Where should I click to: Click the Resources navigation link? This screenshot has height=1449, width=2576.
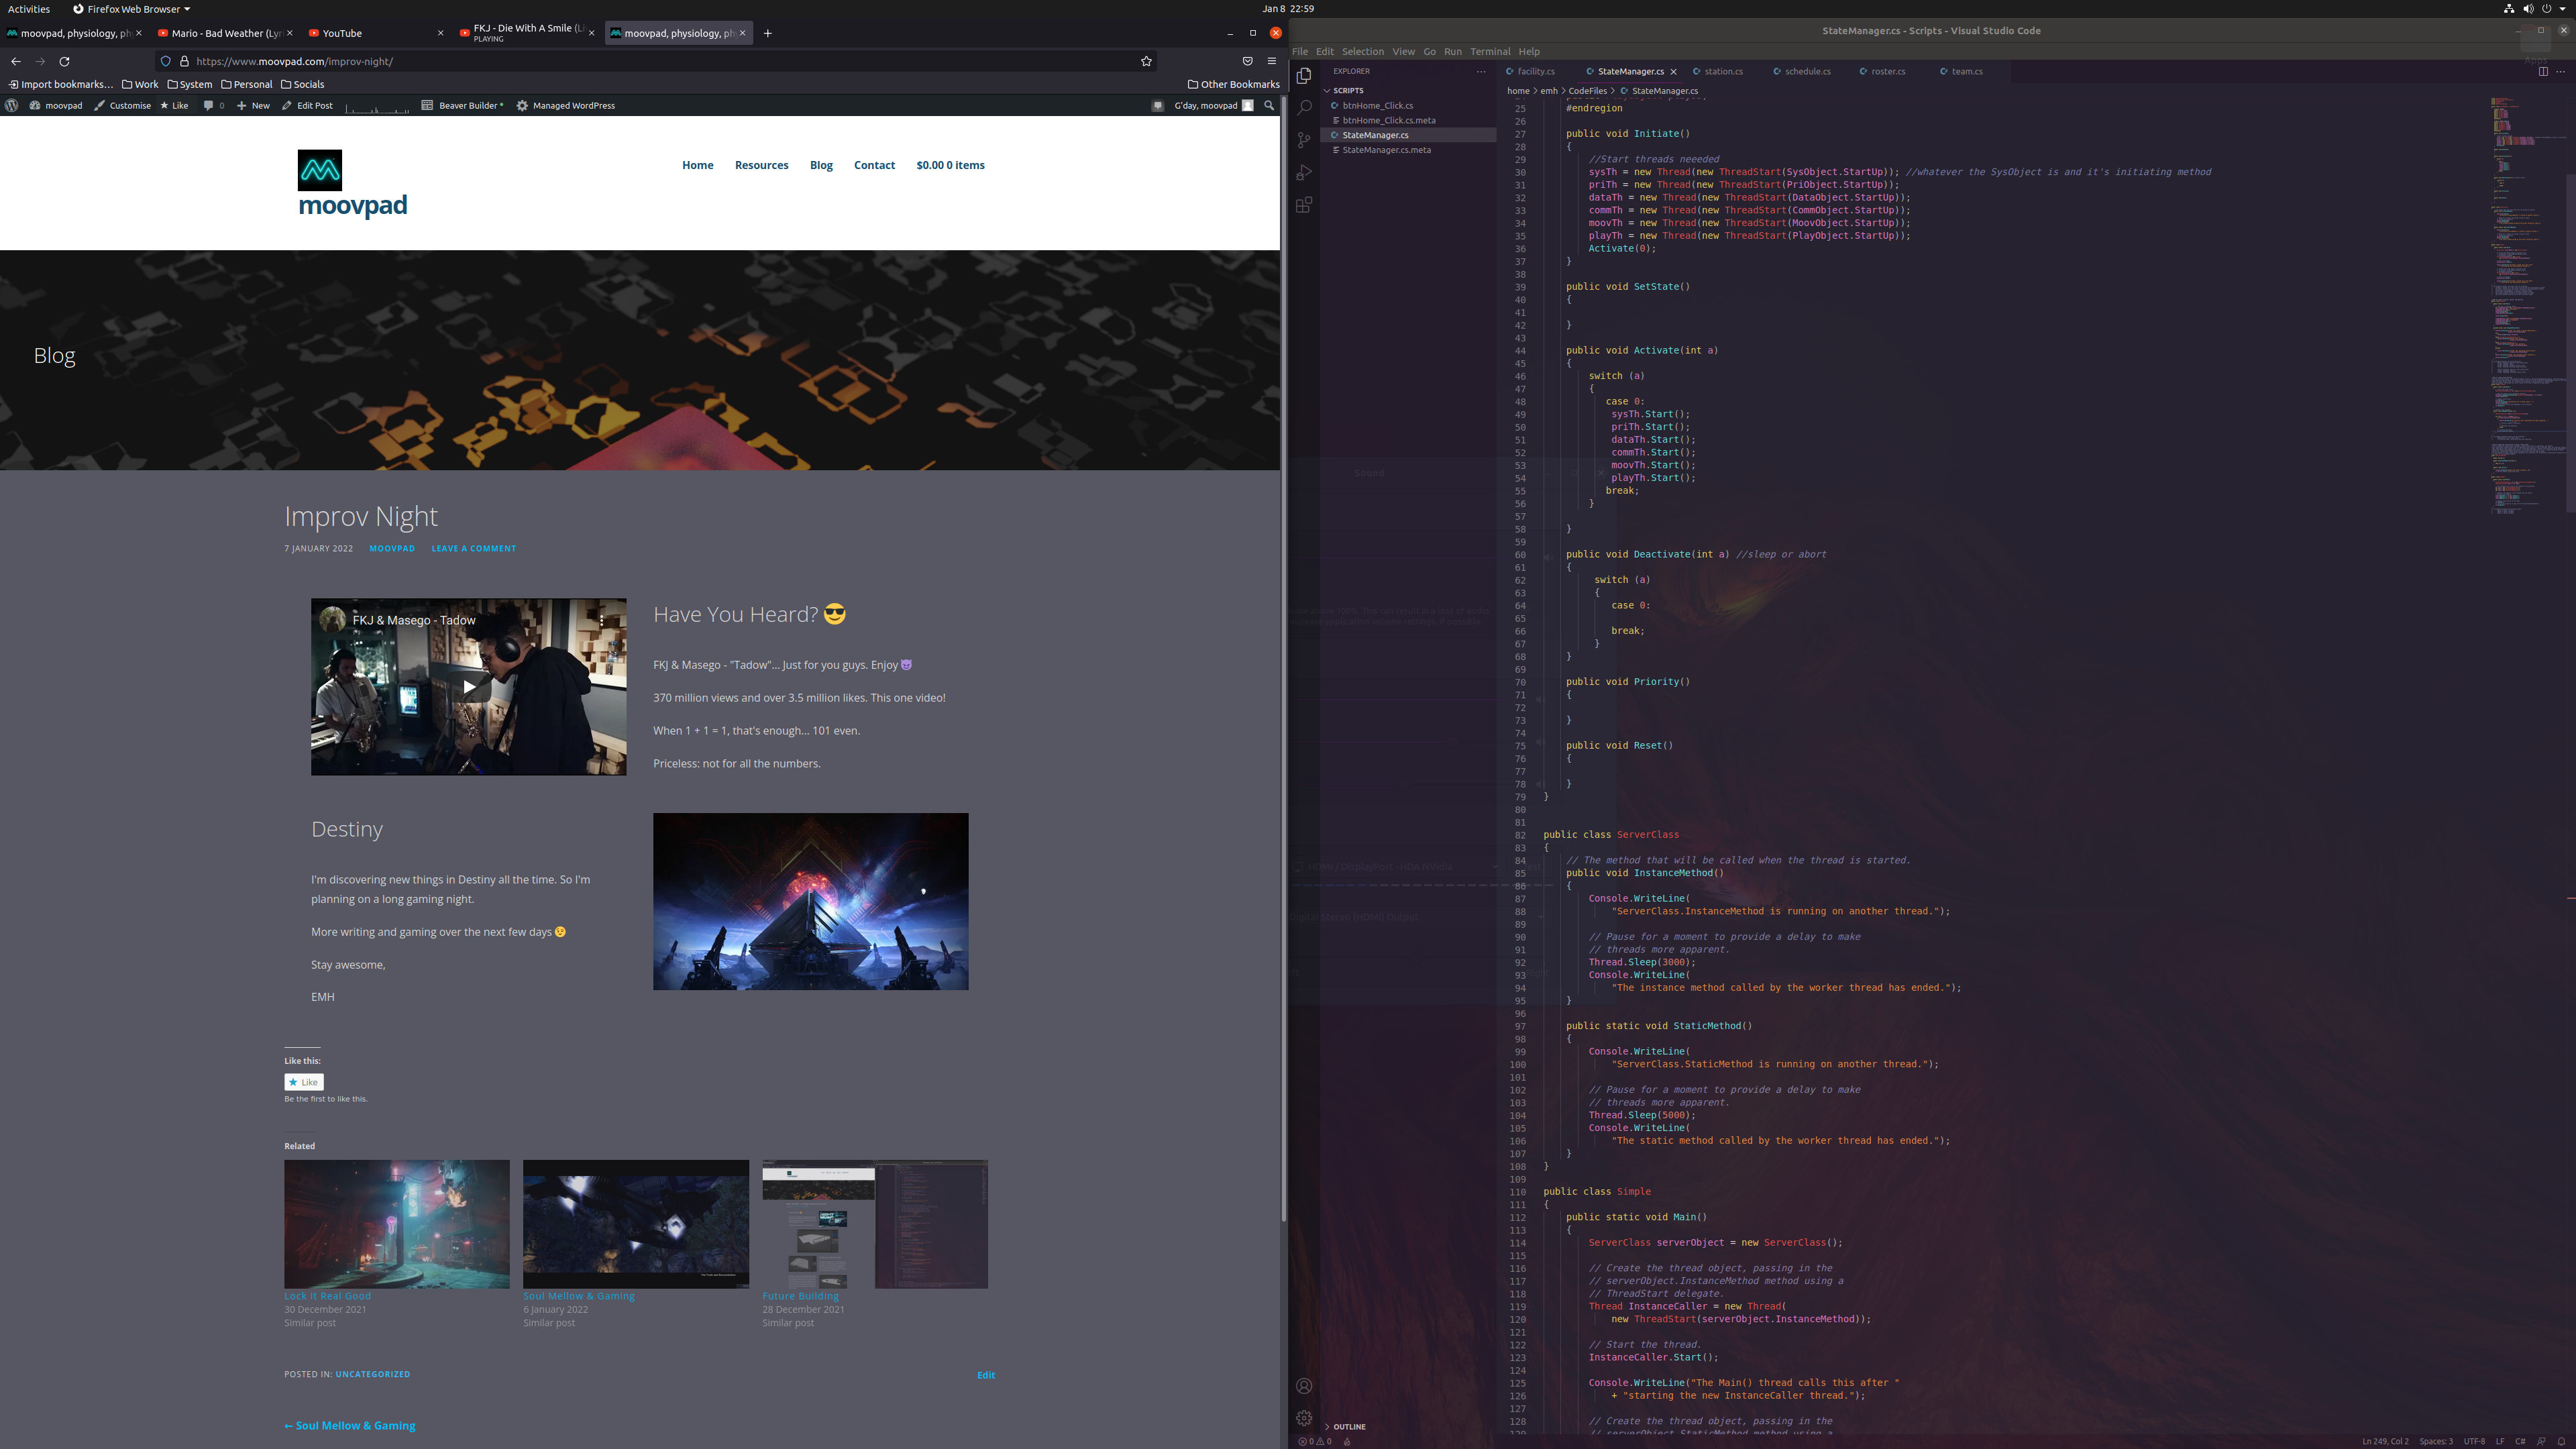[761, 165]
